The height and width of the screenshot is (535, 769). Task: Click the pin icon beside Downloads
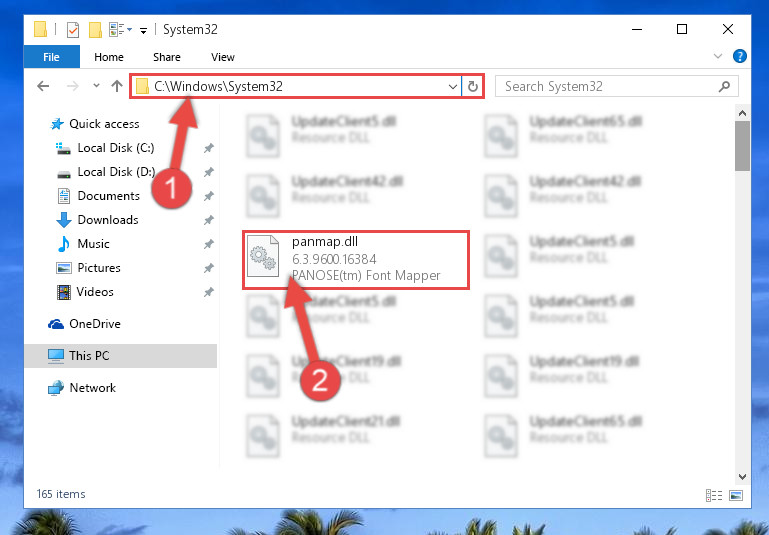209,220
